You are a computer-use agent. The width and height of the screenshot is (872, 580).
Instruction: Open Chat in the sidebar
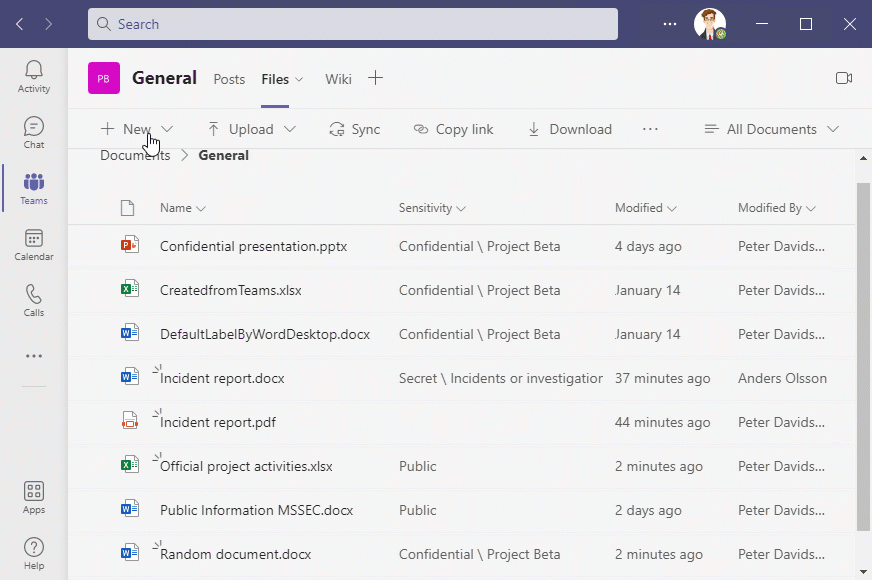[34, 132]
